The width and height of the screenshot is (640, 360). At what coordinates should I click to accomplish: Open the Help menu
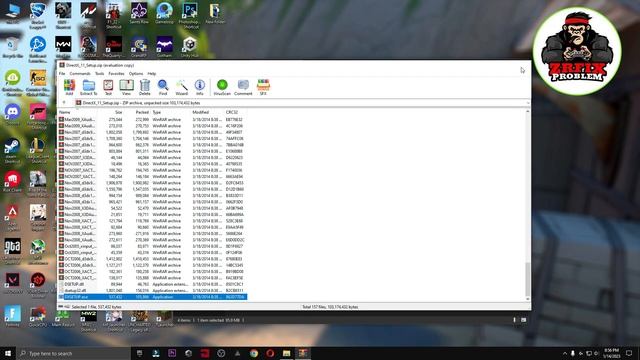pyautogui.click(x=152, y=73)
